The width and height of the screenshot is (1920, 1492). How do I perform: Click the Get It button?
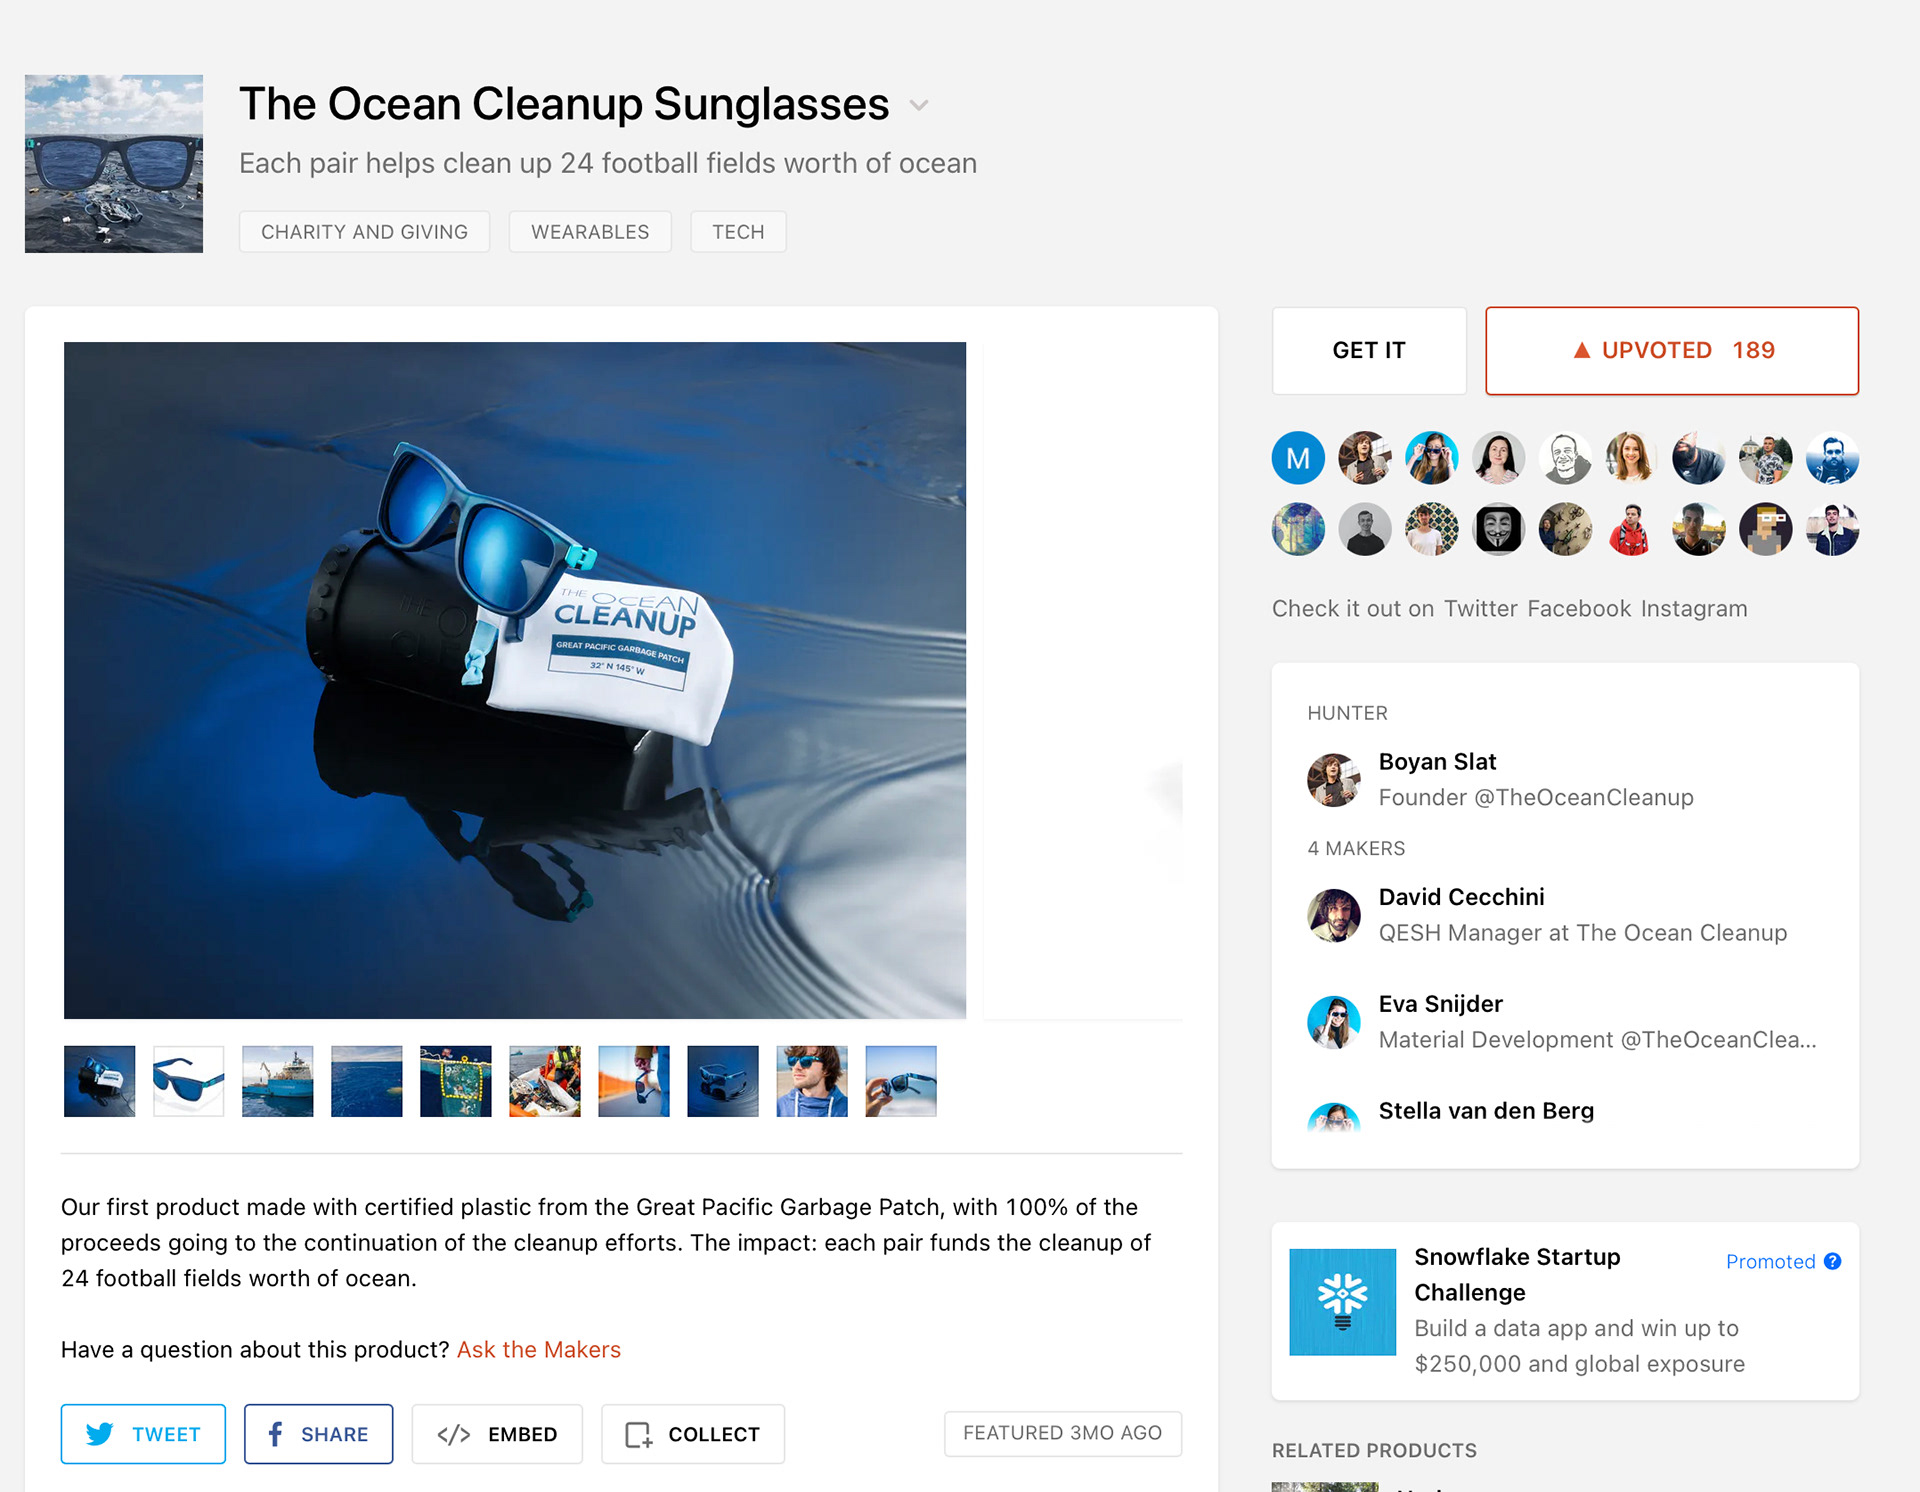tap(1369, 351)
